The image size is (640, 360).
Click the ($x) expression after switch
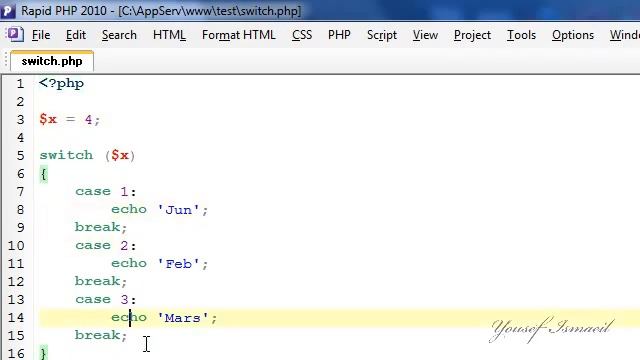(120, 156)
